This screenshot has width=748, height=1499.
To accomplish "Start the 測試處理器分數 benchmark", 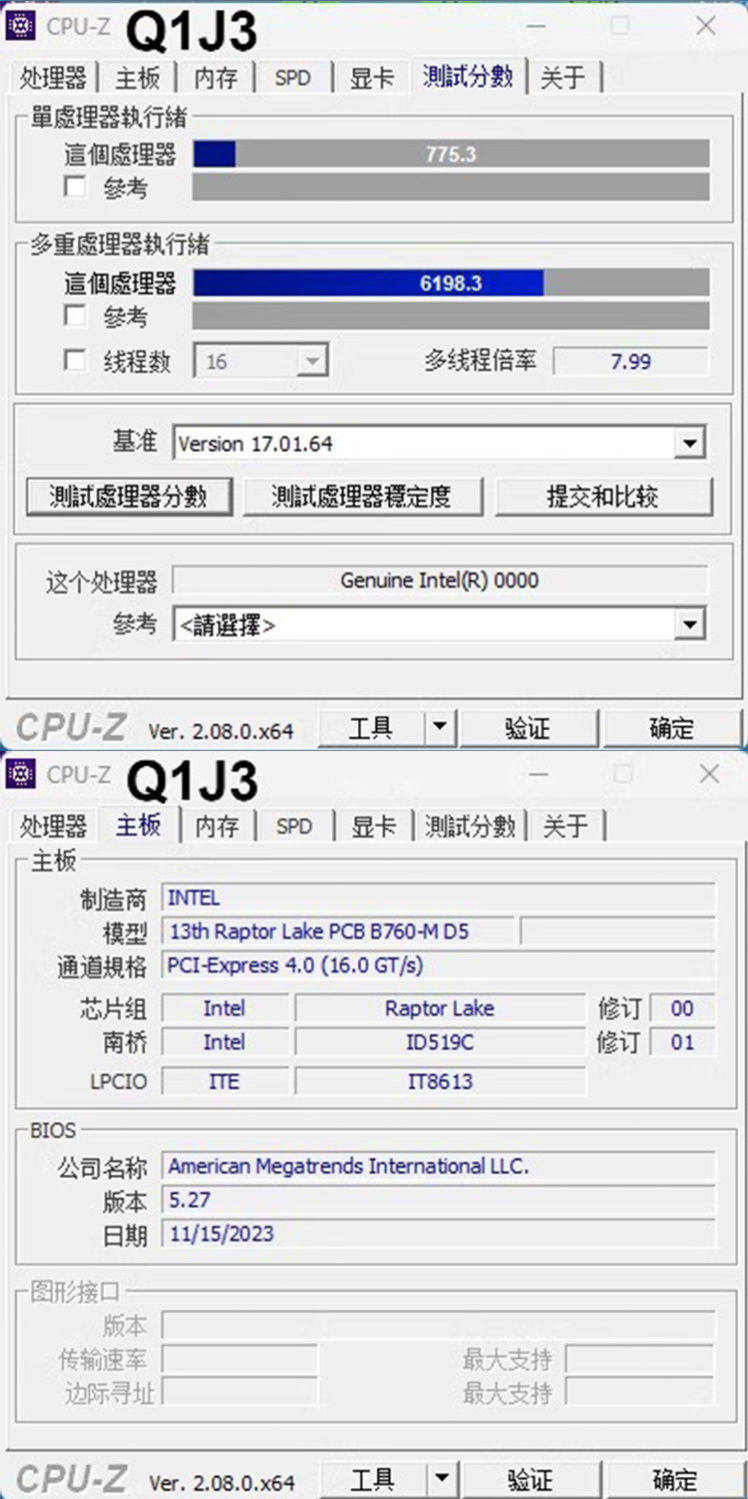I will pos(129,496).
